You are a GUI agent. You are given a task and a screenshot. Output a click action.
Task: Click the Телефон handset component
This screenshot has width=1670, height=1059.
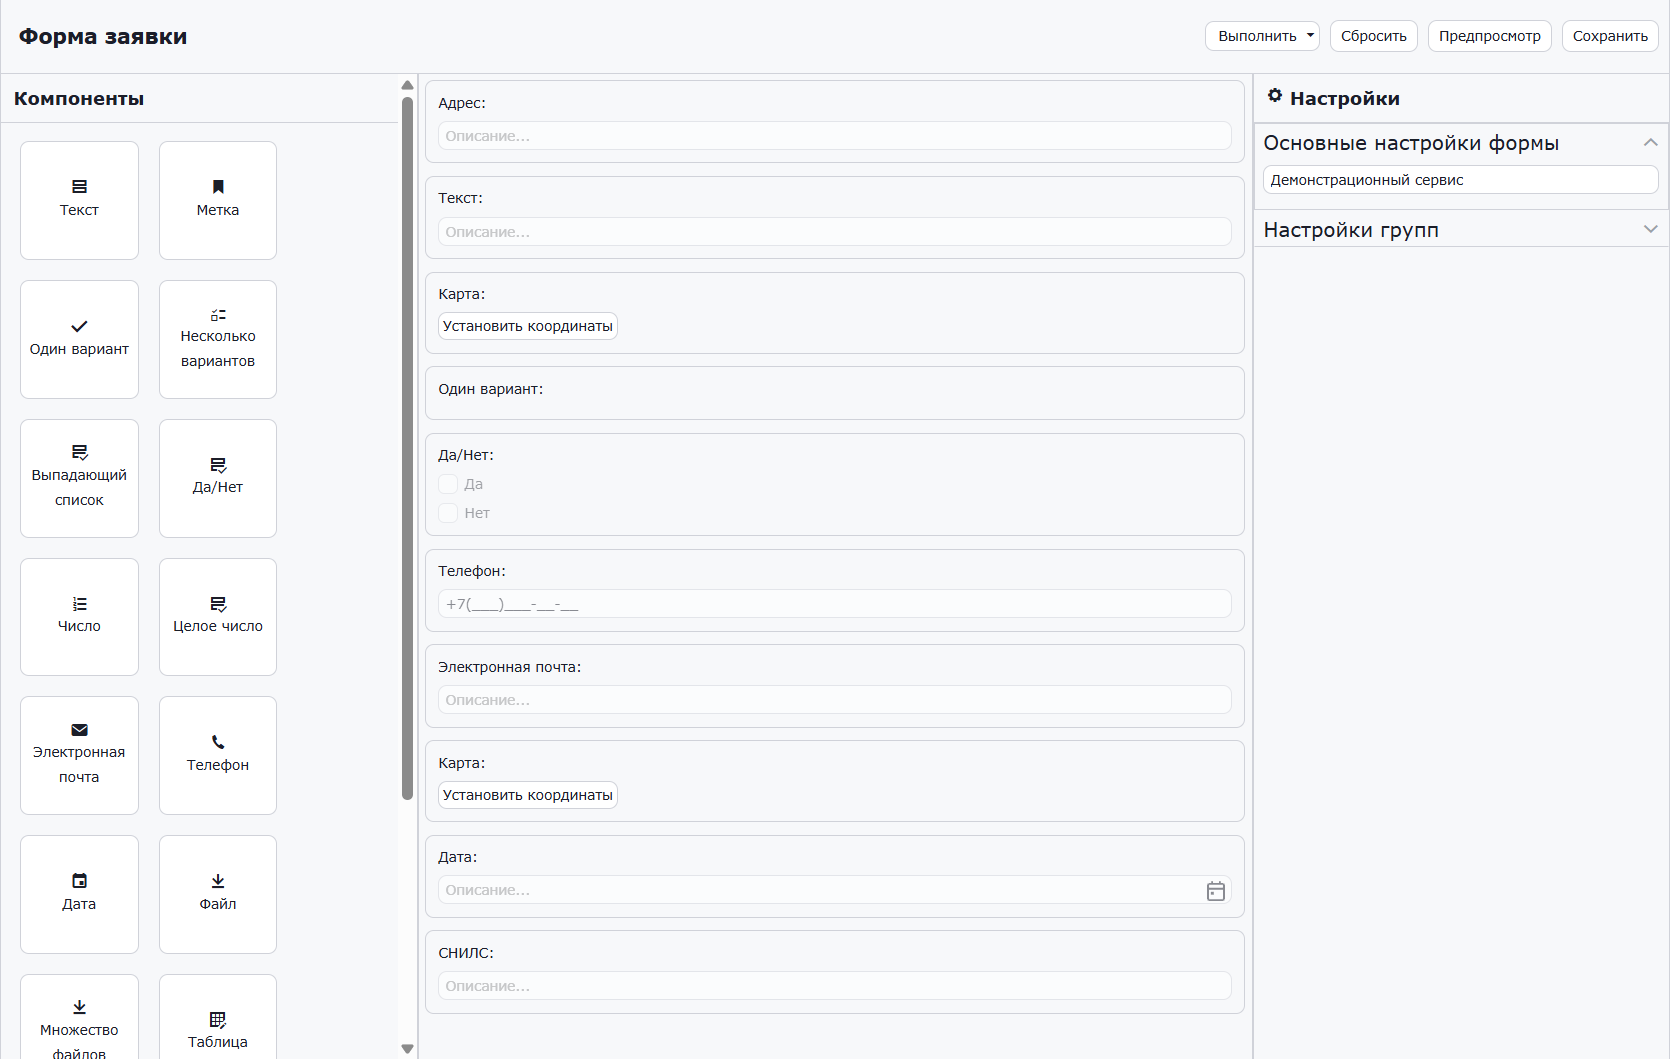[217, 755]
